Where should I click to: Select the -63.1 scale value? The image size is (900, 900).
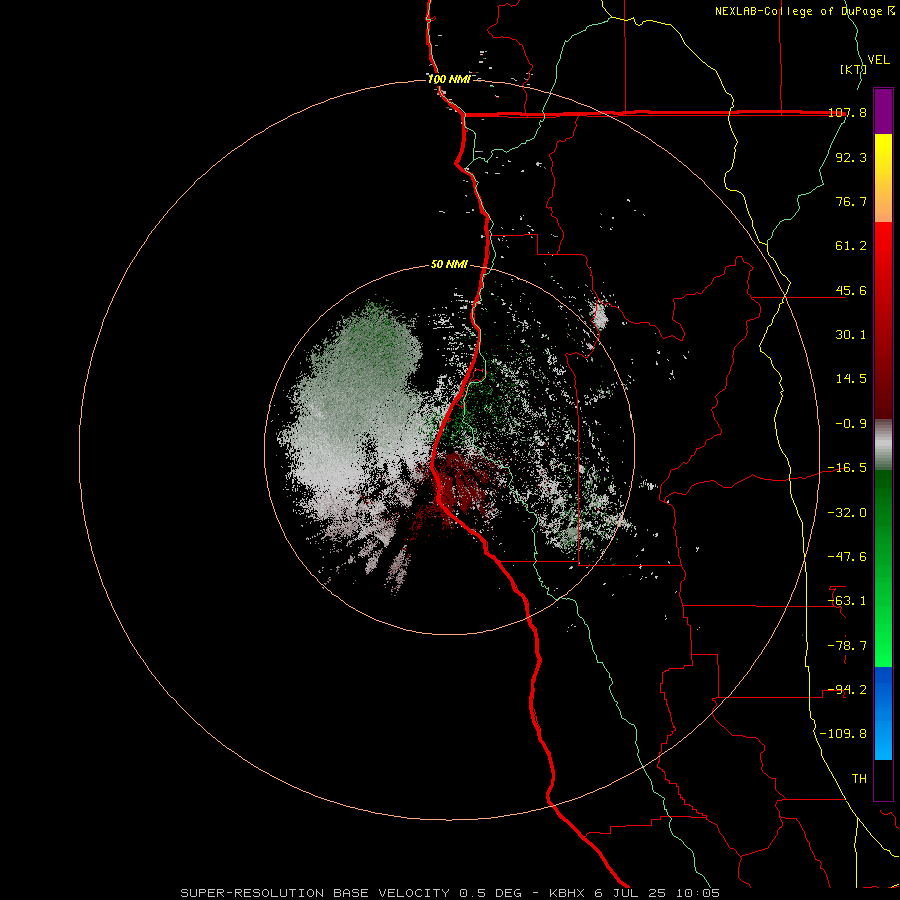click(847, 601)
